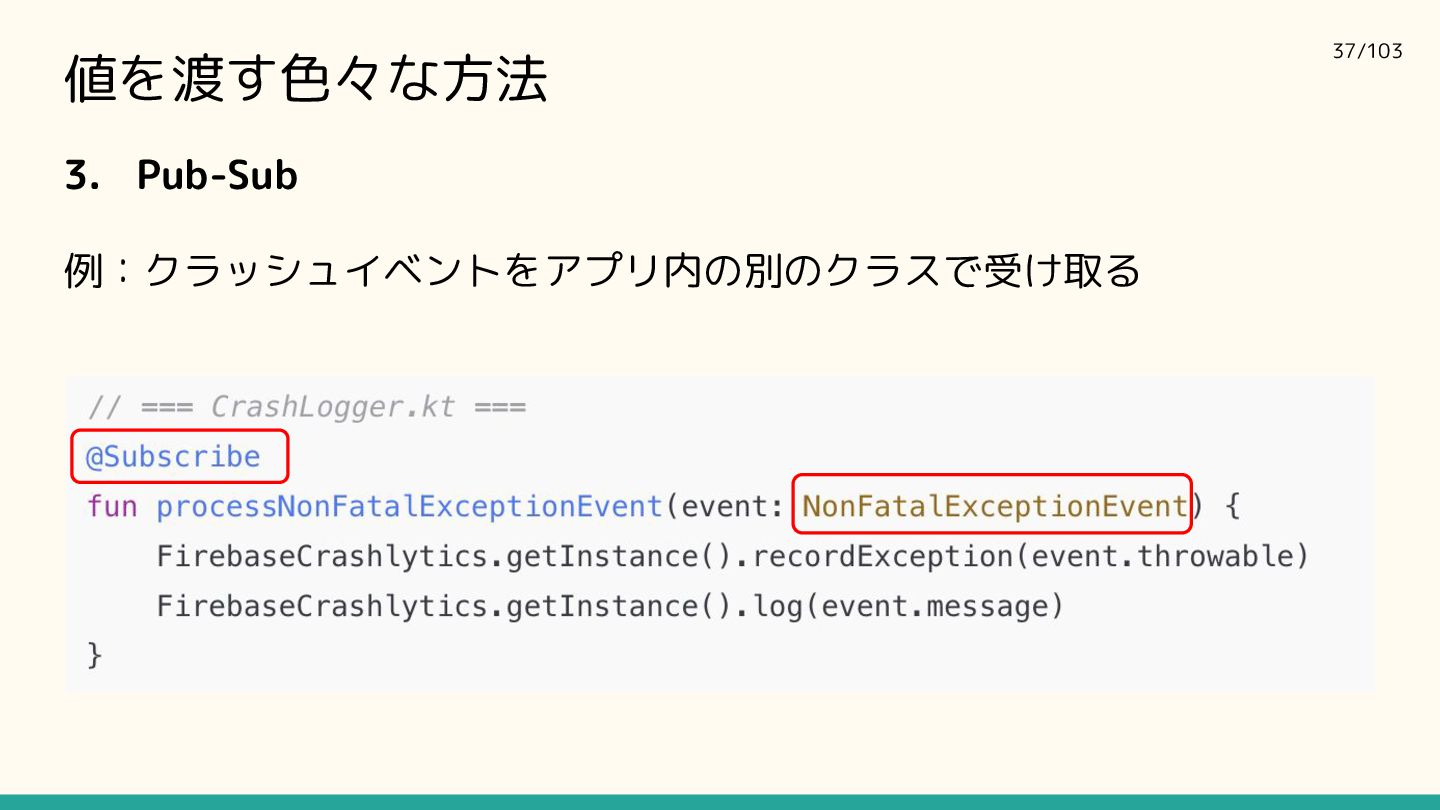
Task: Select the heading 3. Pub-Sub
Action: 181,175
